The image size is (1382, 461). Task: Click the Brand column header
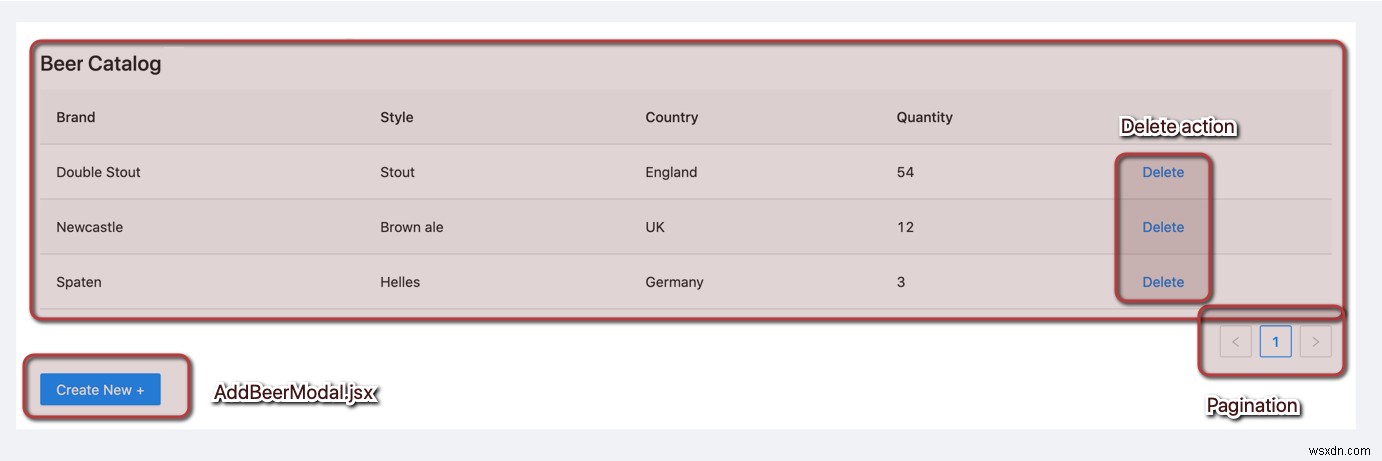[x=76, y=117]
